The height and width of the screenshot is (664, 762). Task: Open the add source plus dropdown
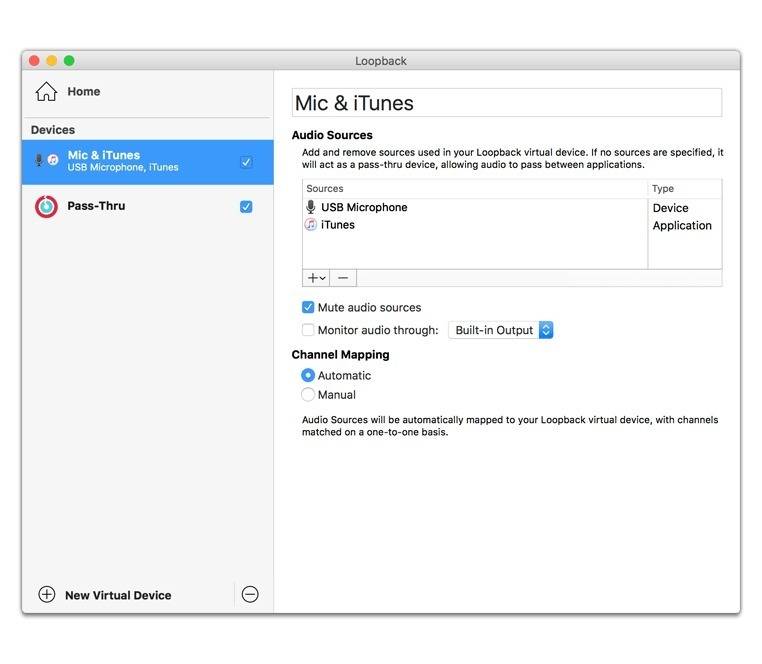click(x=316, y=278)
